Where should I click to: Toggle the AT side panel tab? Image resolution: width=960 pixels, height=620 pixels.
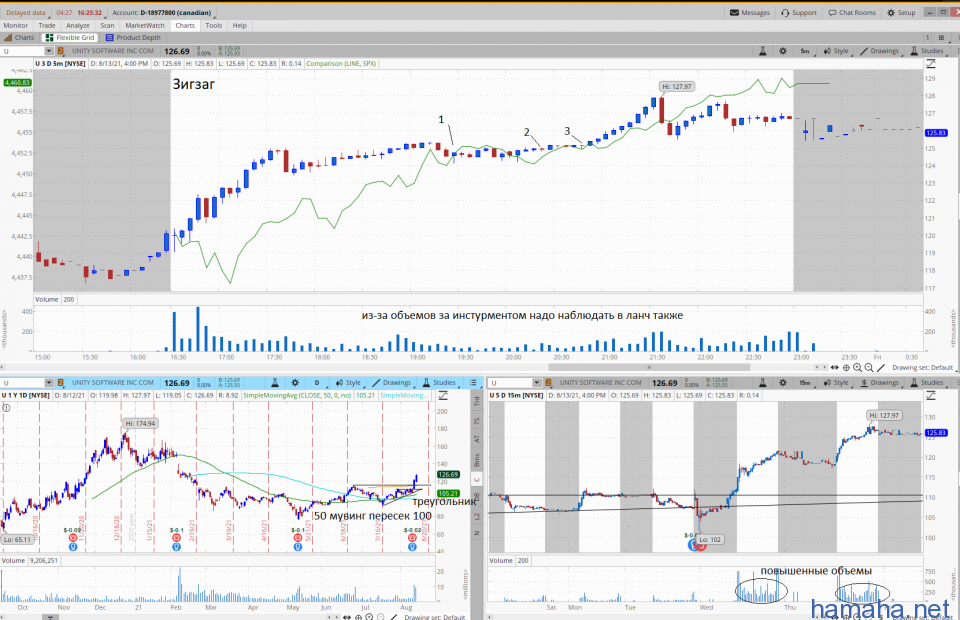pyautogui.click(x=477, y=438)
